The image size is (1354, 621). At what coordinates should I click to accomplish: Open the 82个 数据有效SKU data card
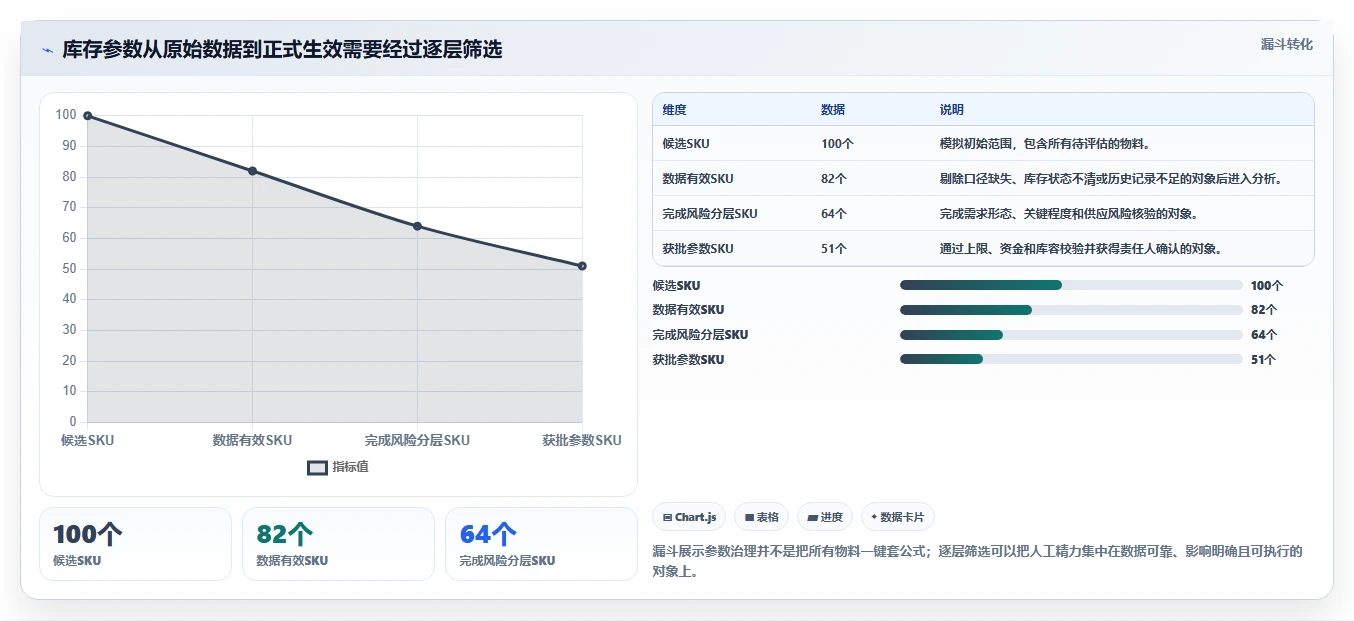[x=338, y=544]
